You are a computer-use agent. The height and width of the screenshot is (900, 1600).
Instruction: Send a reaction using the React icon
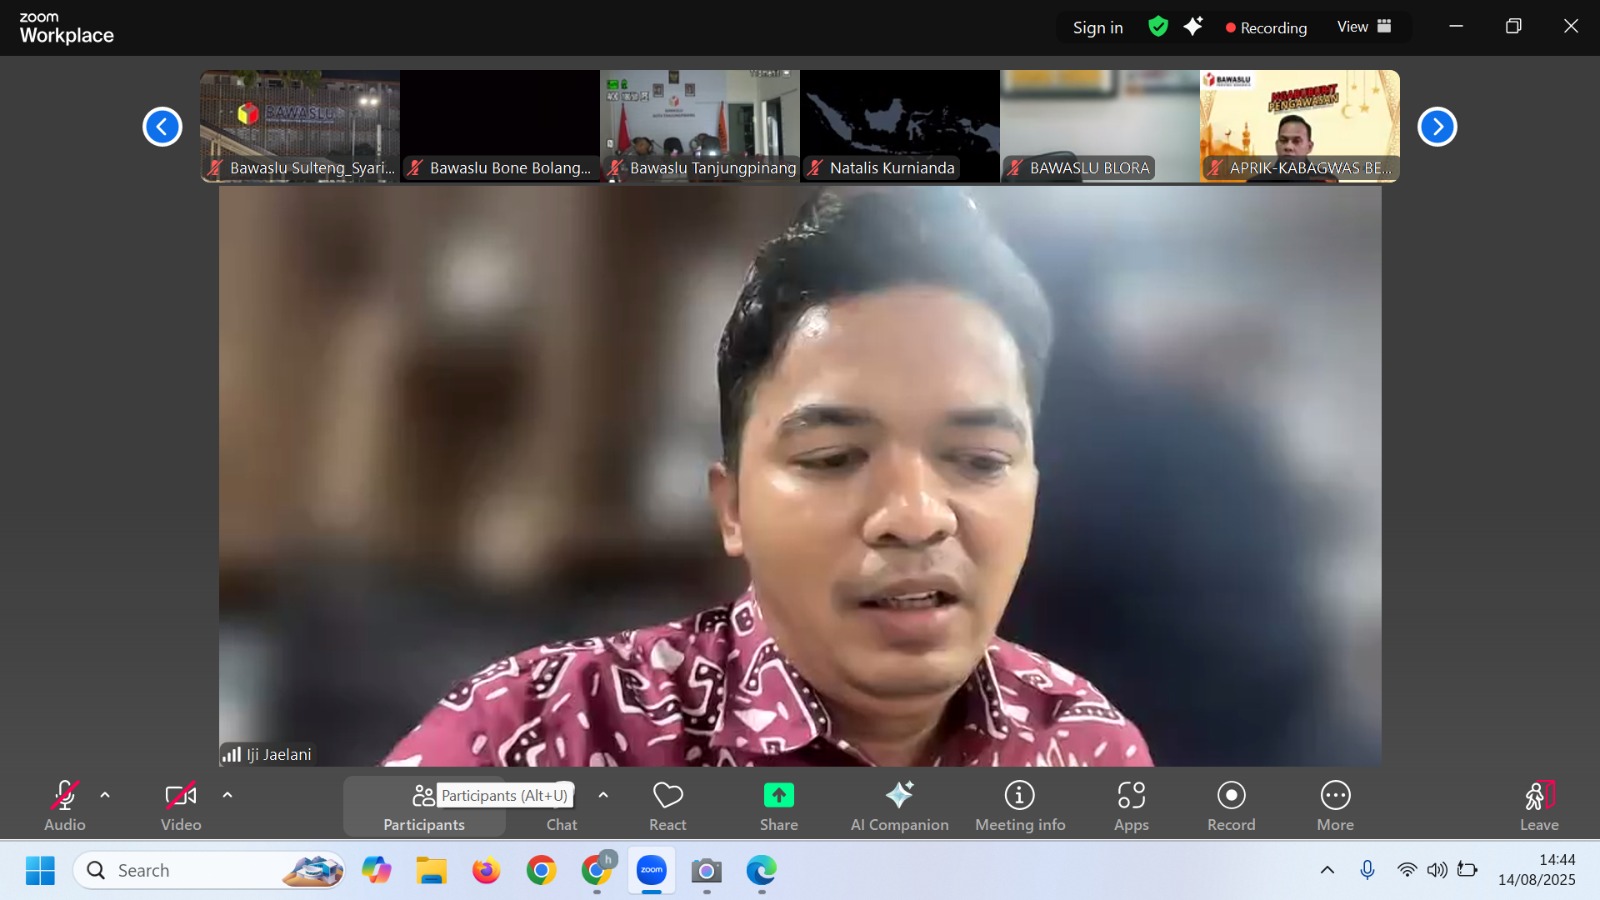coord(667,805)
